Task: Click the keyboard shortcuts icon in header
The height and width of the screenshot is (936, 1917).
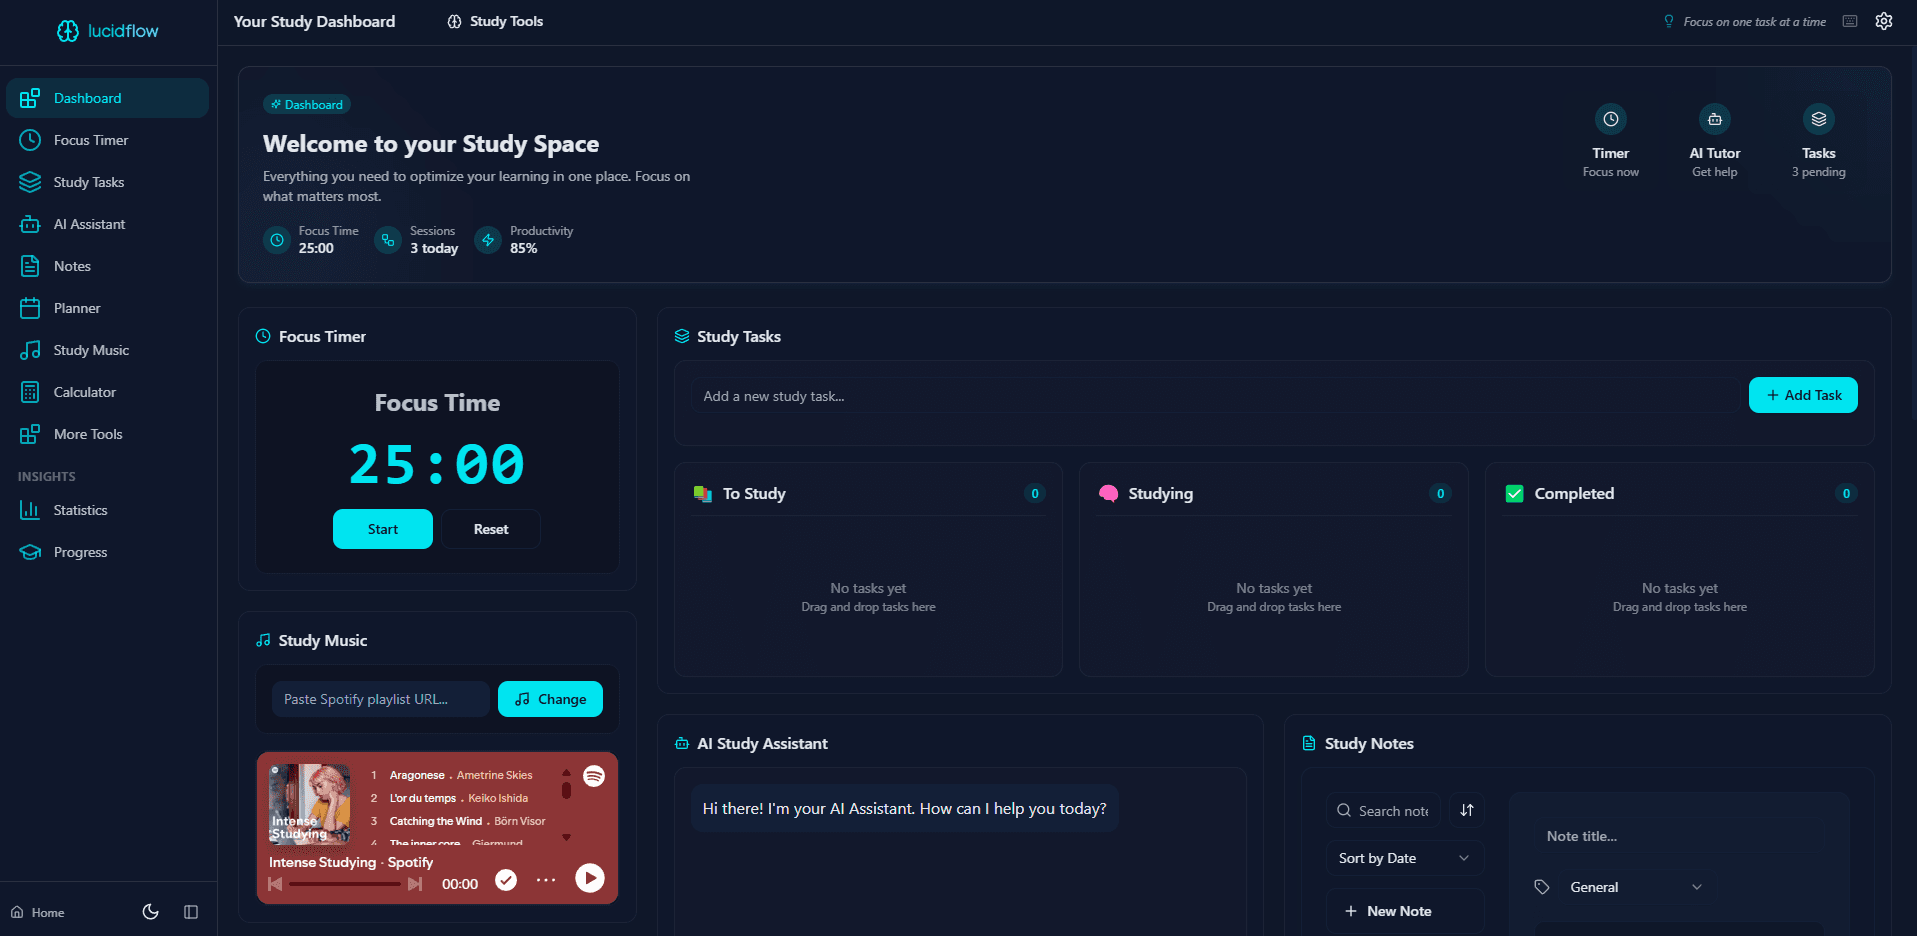Action: pos(1850,21)
